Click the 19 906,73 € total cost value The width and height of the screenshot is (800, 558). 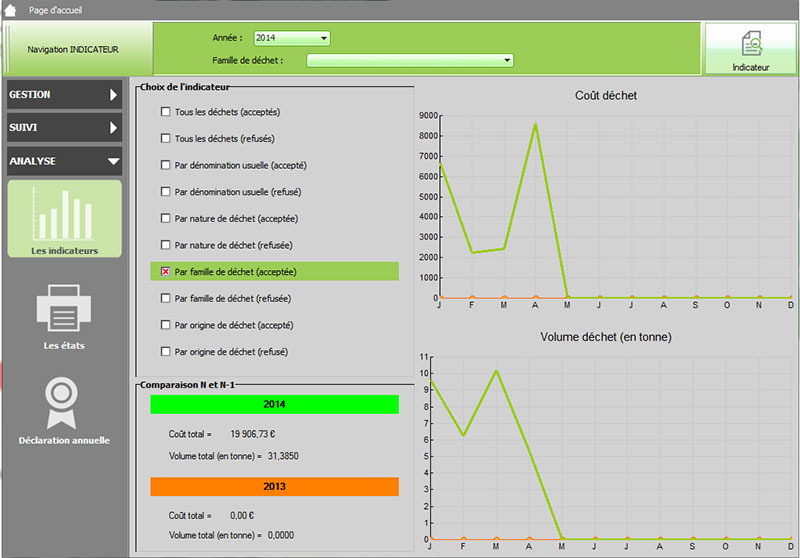click(253, 434)
